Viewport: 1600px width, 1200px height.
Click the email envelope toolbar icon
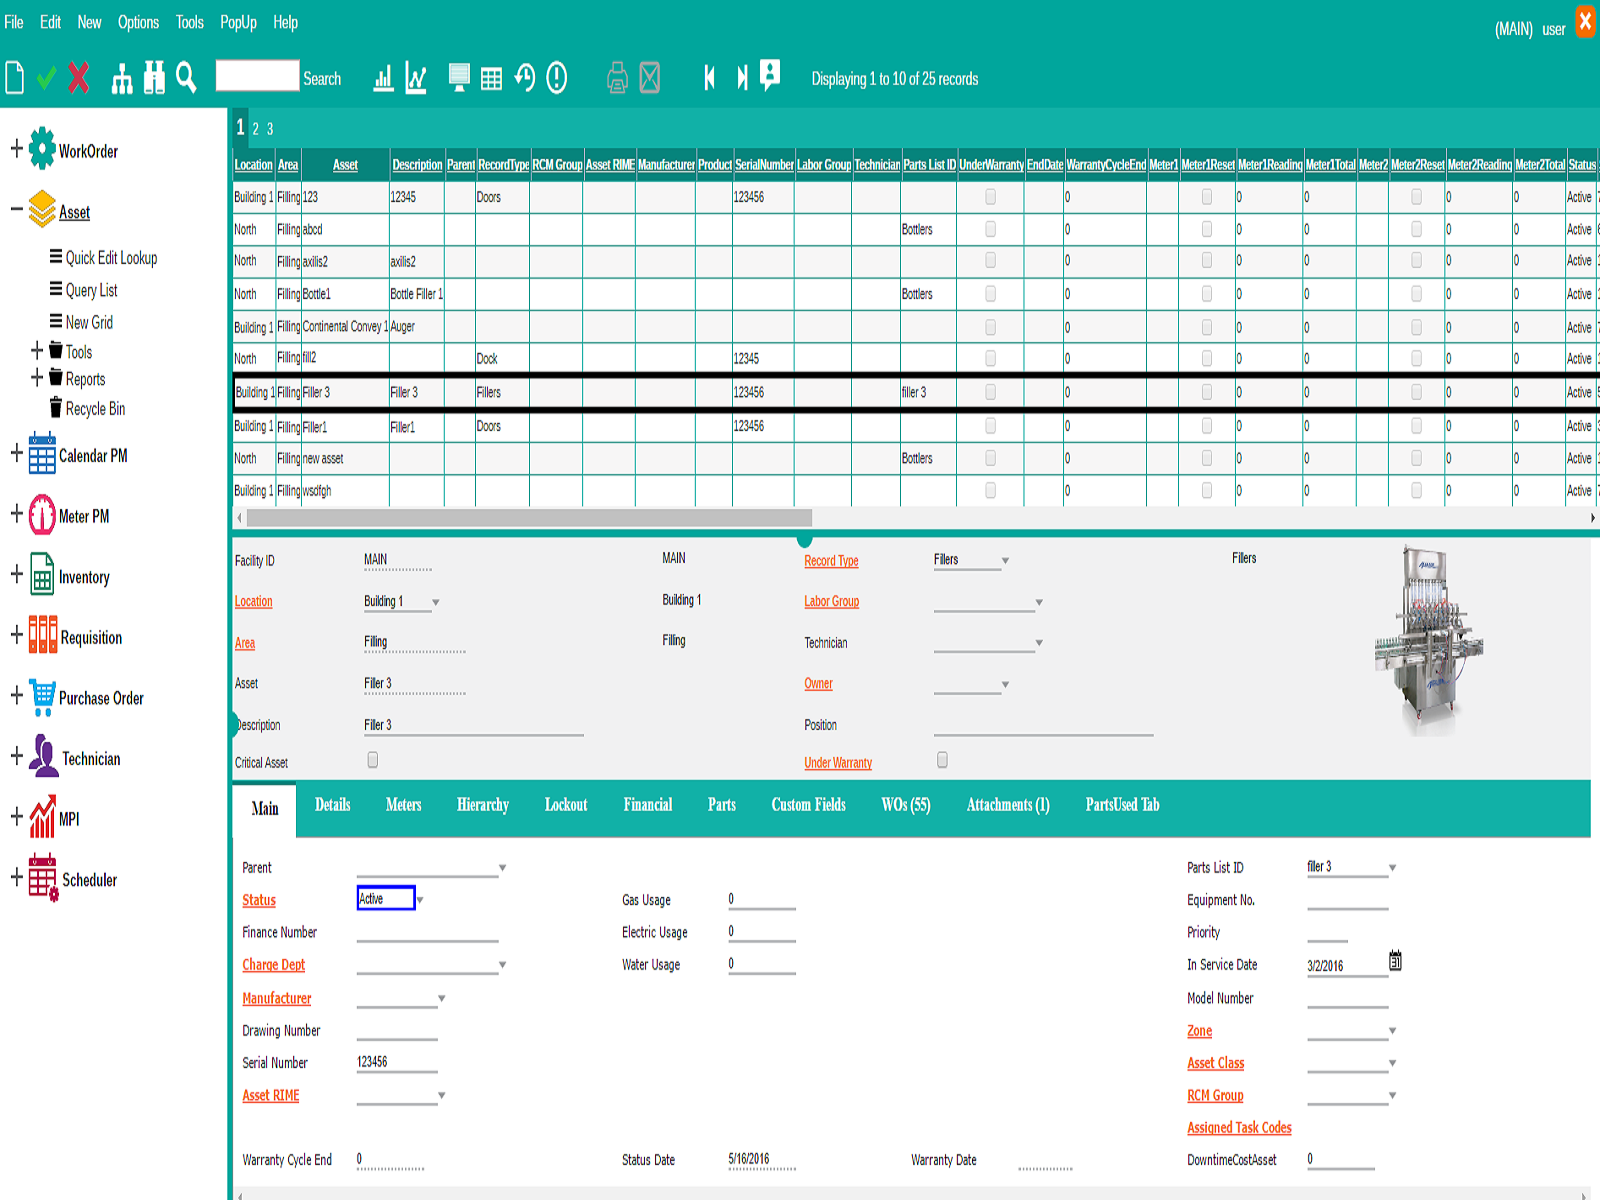(650, 77)
